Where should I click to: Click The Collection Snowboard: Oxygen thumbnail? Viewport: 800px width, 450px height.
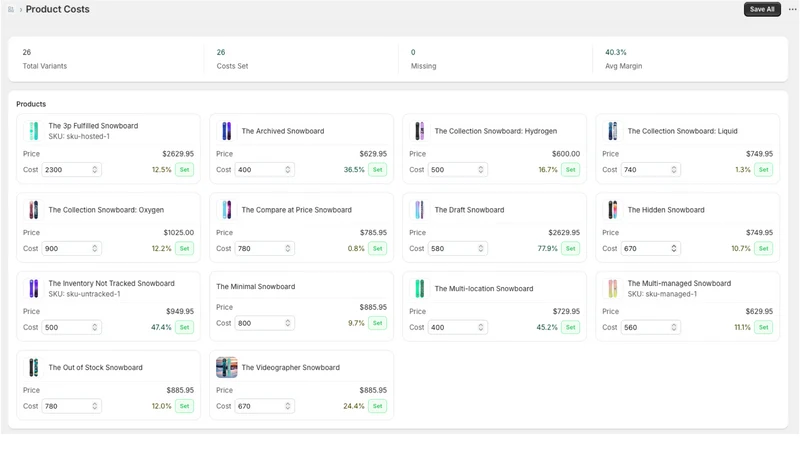pos(34,210)
